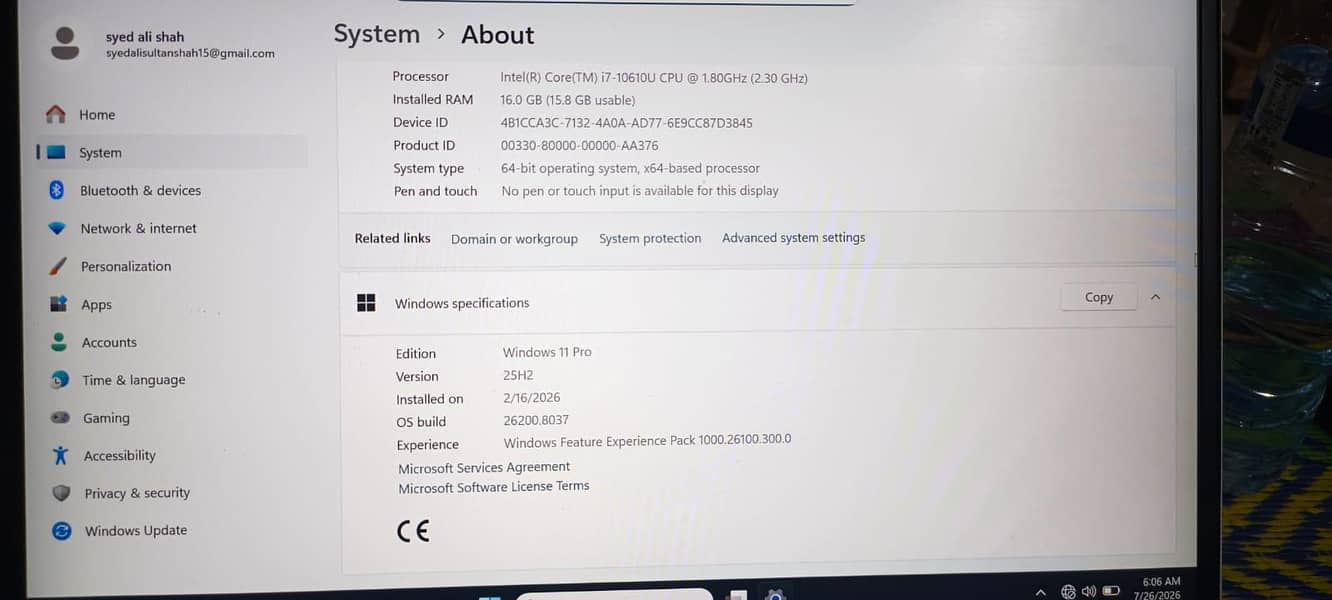The height and width of the screenshot is (600, 1332).
Task: Click the System monitor icon in sidebar
Action: click(56, 152)
